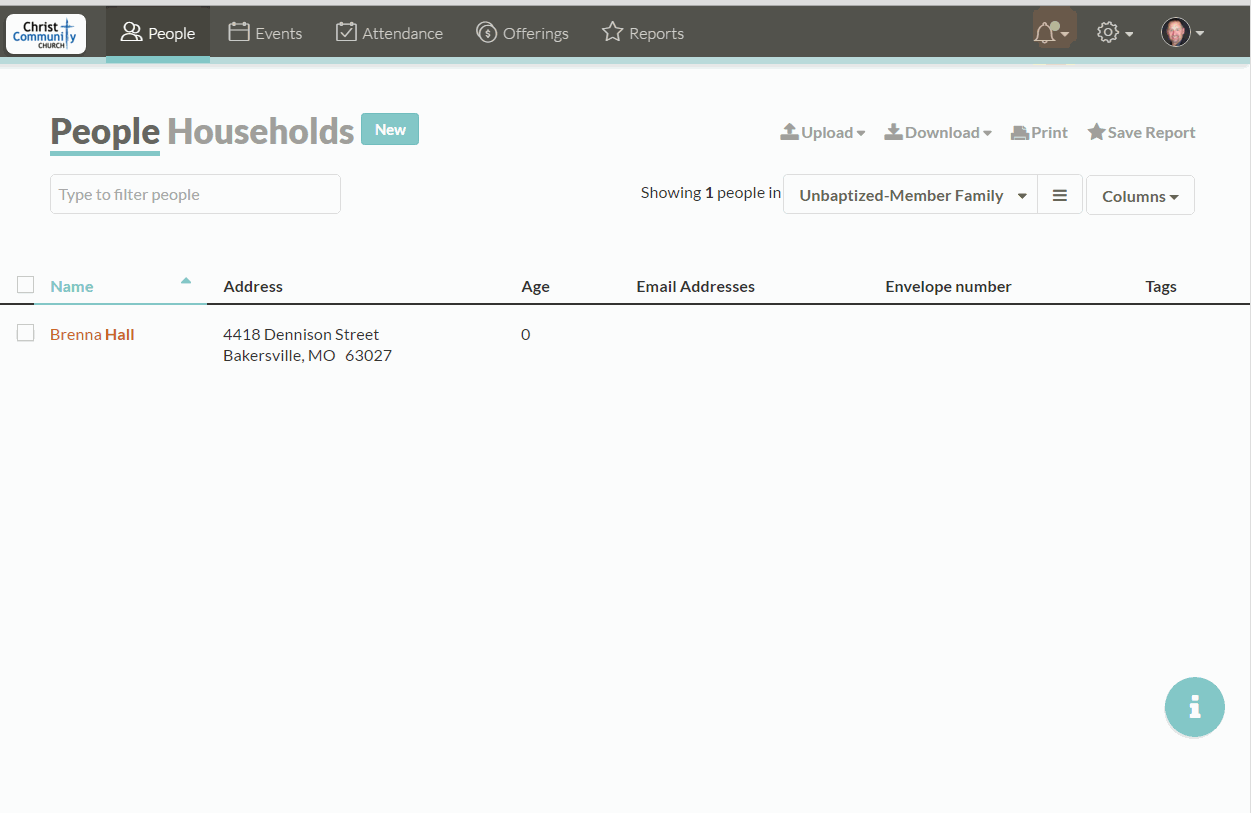Expand the Upload dropdown
The height and width of the screenshot is (813, 1251).
point(822,132)
